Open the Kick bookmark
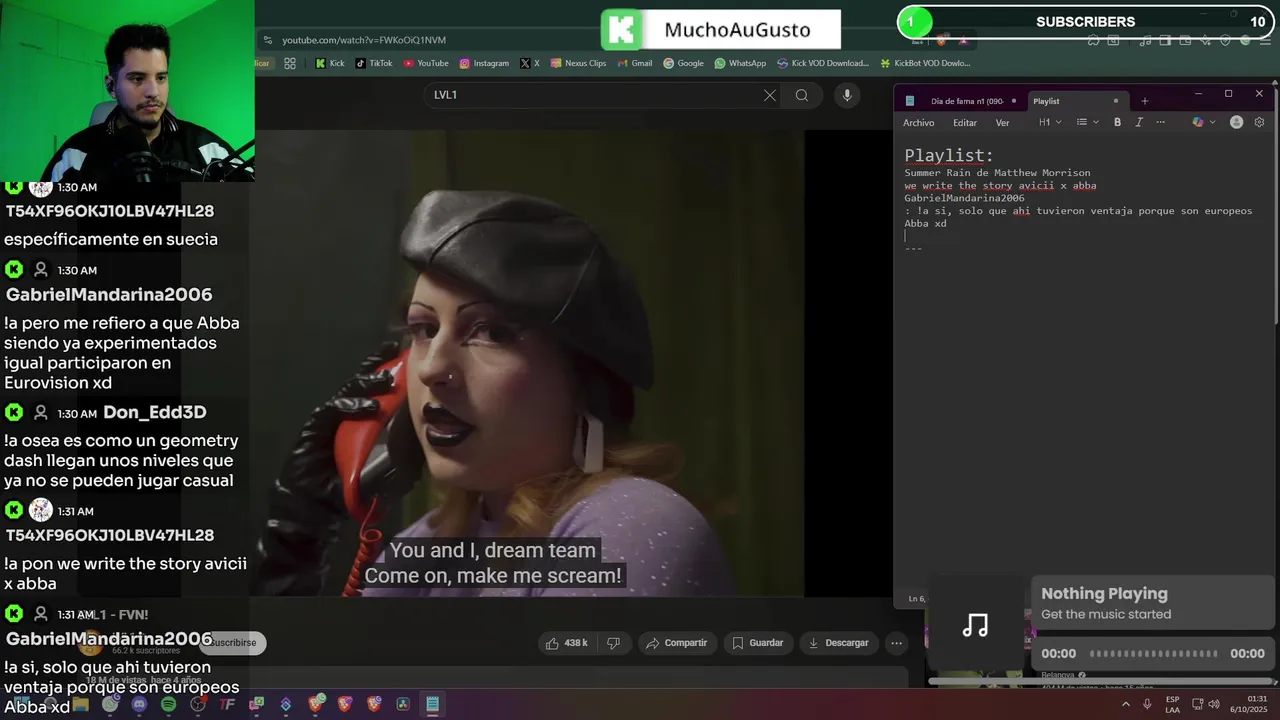 tap(330, 63)
